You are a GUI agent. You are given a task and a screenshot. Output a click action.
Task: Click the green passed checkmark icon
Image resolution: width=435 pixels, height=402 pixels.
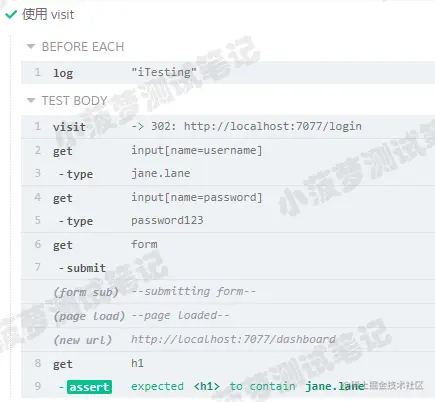point(11,15)
